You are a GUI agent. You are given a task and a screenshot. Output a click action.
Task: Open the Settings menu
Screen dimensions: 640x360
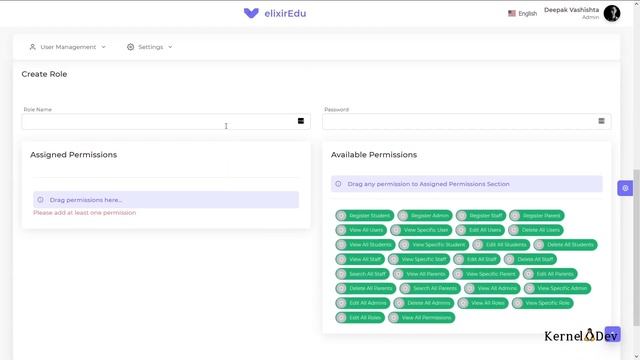pyautogui.click(x=150, y=47)
